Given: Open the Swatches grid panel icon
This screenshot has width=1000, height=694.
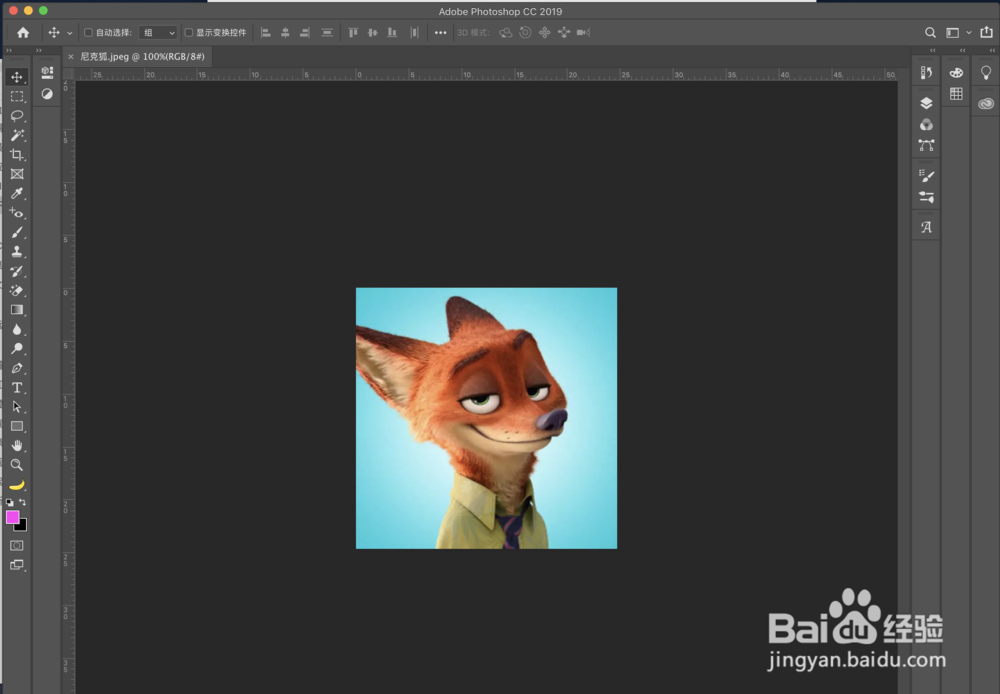Looking at the screenshot, I should point(956,94).
